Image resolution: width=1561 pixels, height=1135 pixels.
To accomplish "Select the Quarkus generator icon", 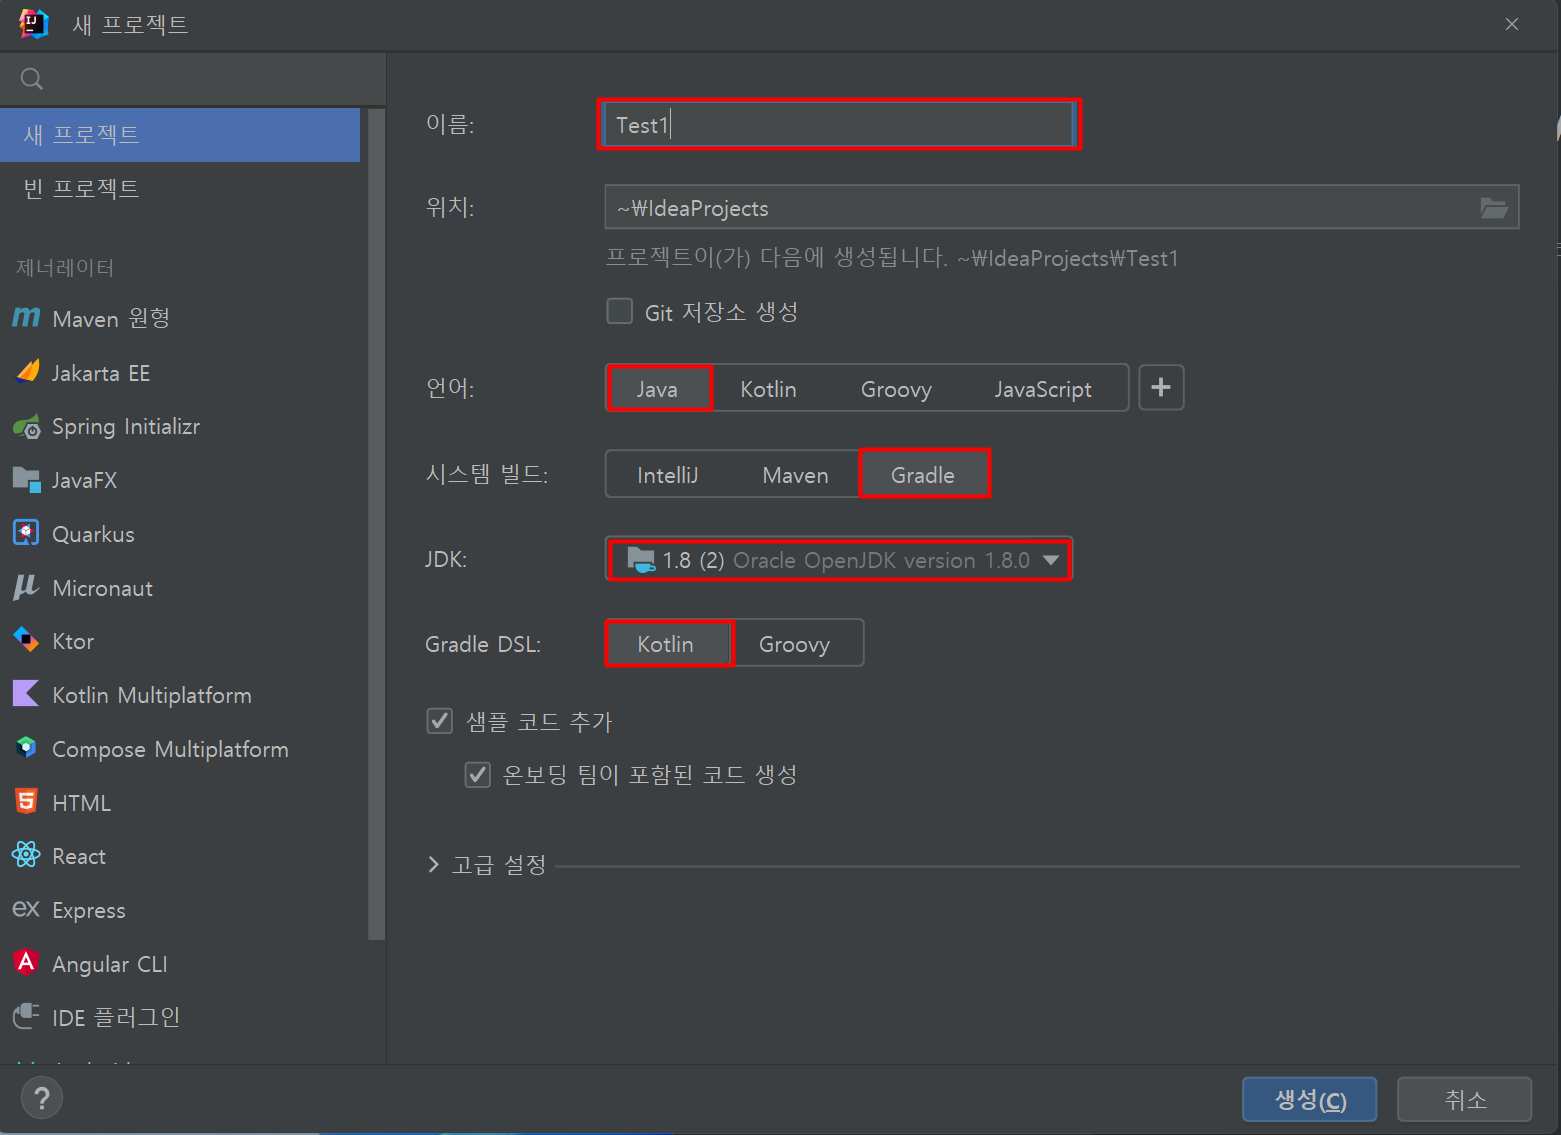I will coord(26,533).
